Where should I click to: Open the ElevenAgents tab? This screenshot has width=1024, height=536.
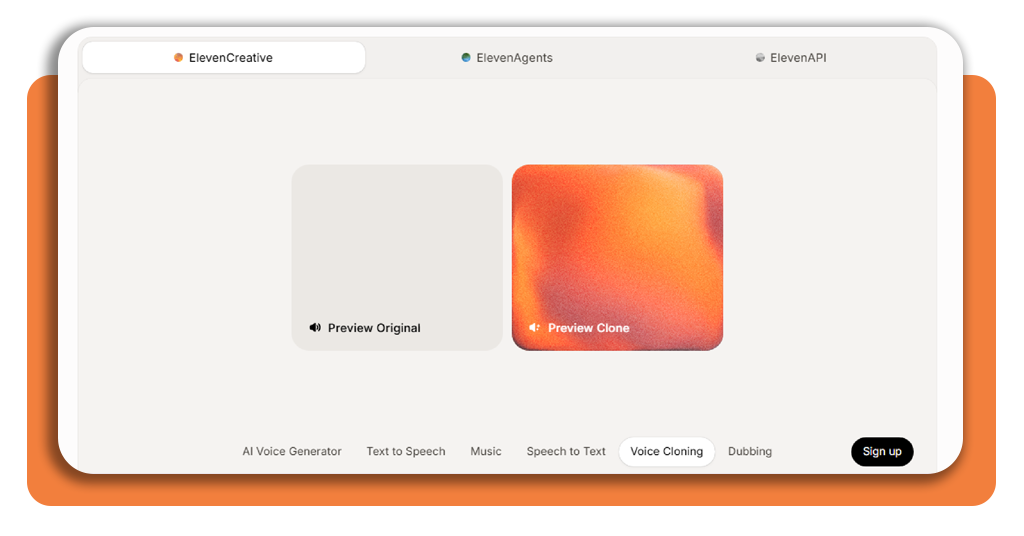[507, 57]
